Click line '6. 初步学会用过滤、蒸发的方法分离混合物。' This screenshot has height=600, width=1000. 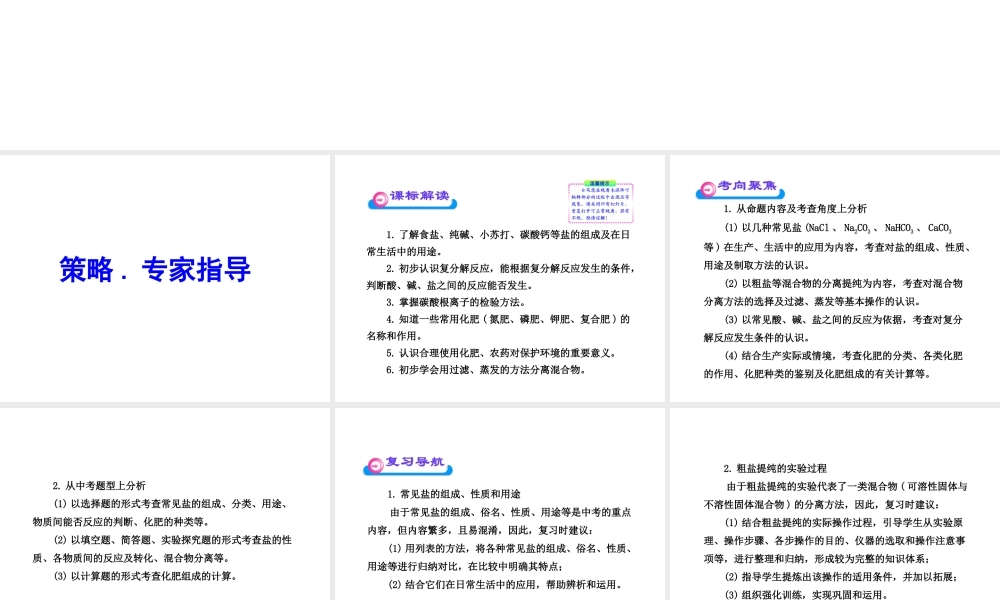(x=486, y=370)
